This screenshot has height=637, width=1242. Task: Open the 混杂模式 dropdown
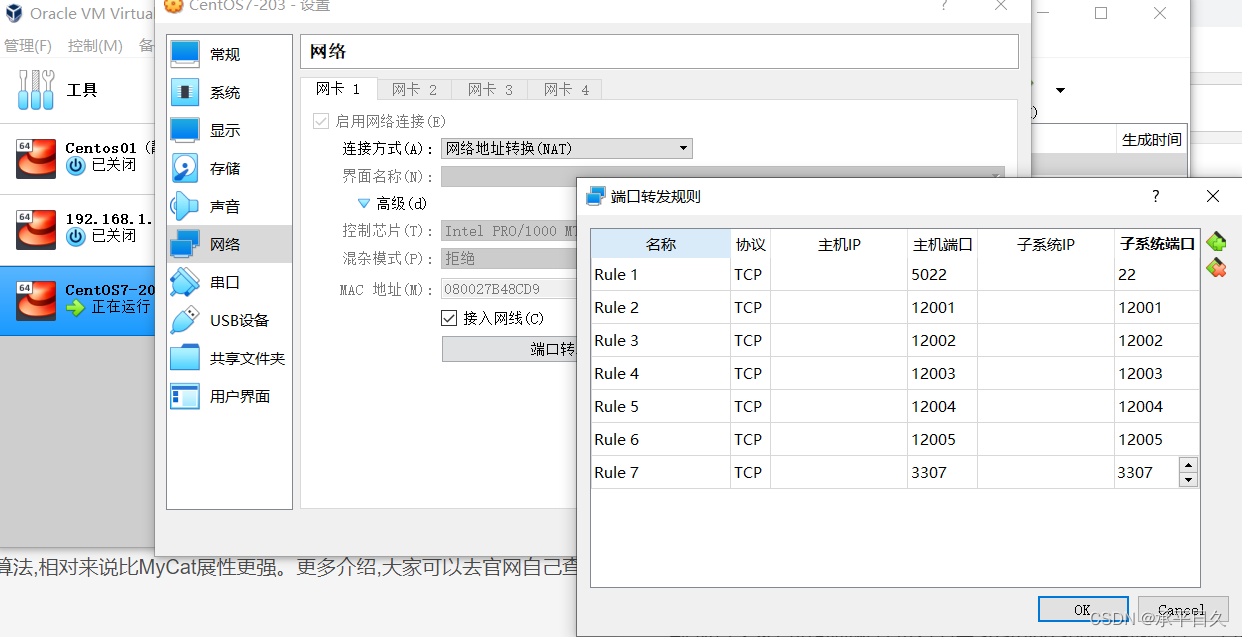[x=510, y=258]
